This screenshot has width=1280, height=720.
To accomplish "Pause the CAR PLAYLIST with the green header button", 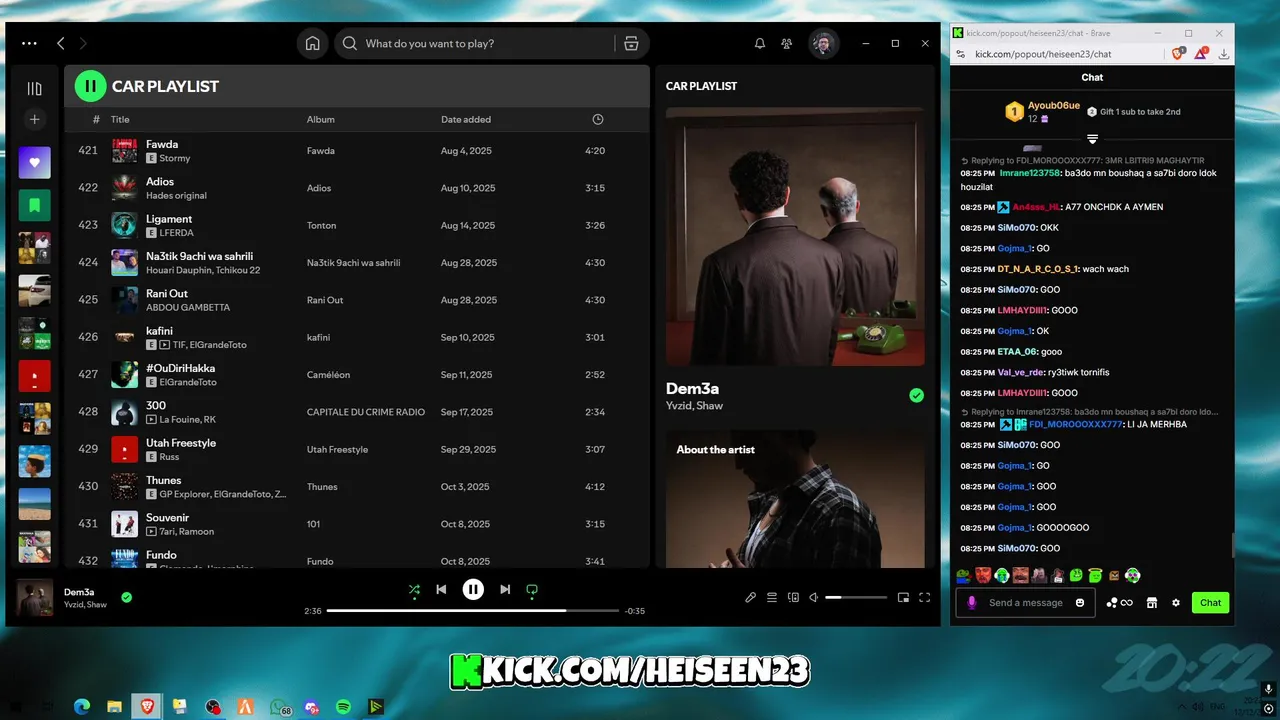I will [x=90, y=86].
